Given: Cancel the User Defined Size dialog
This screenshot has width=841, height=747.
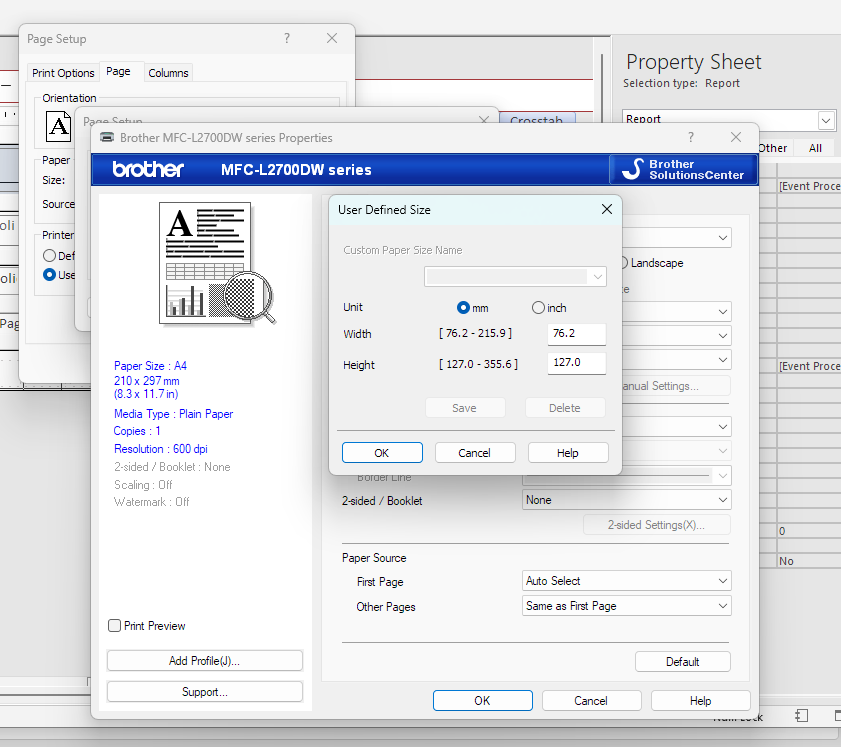Looking at the screenshot, I should [475, 453].
